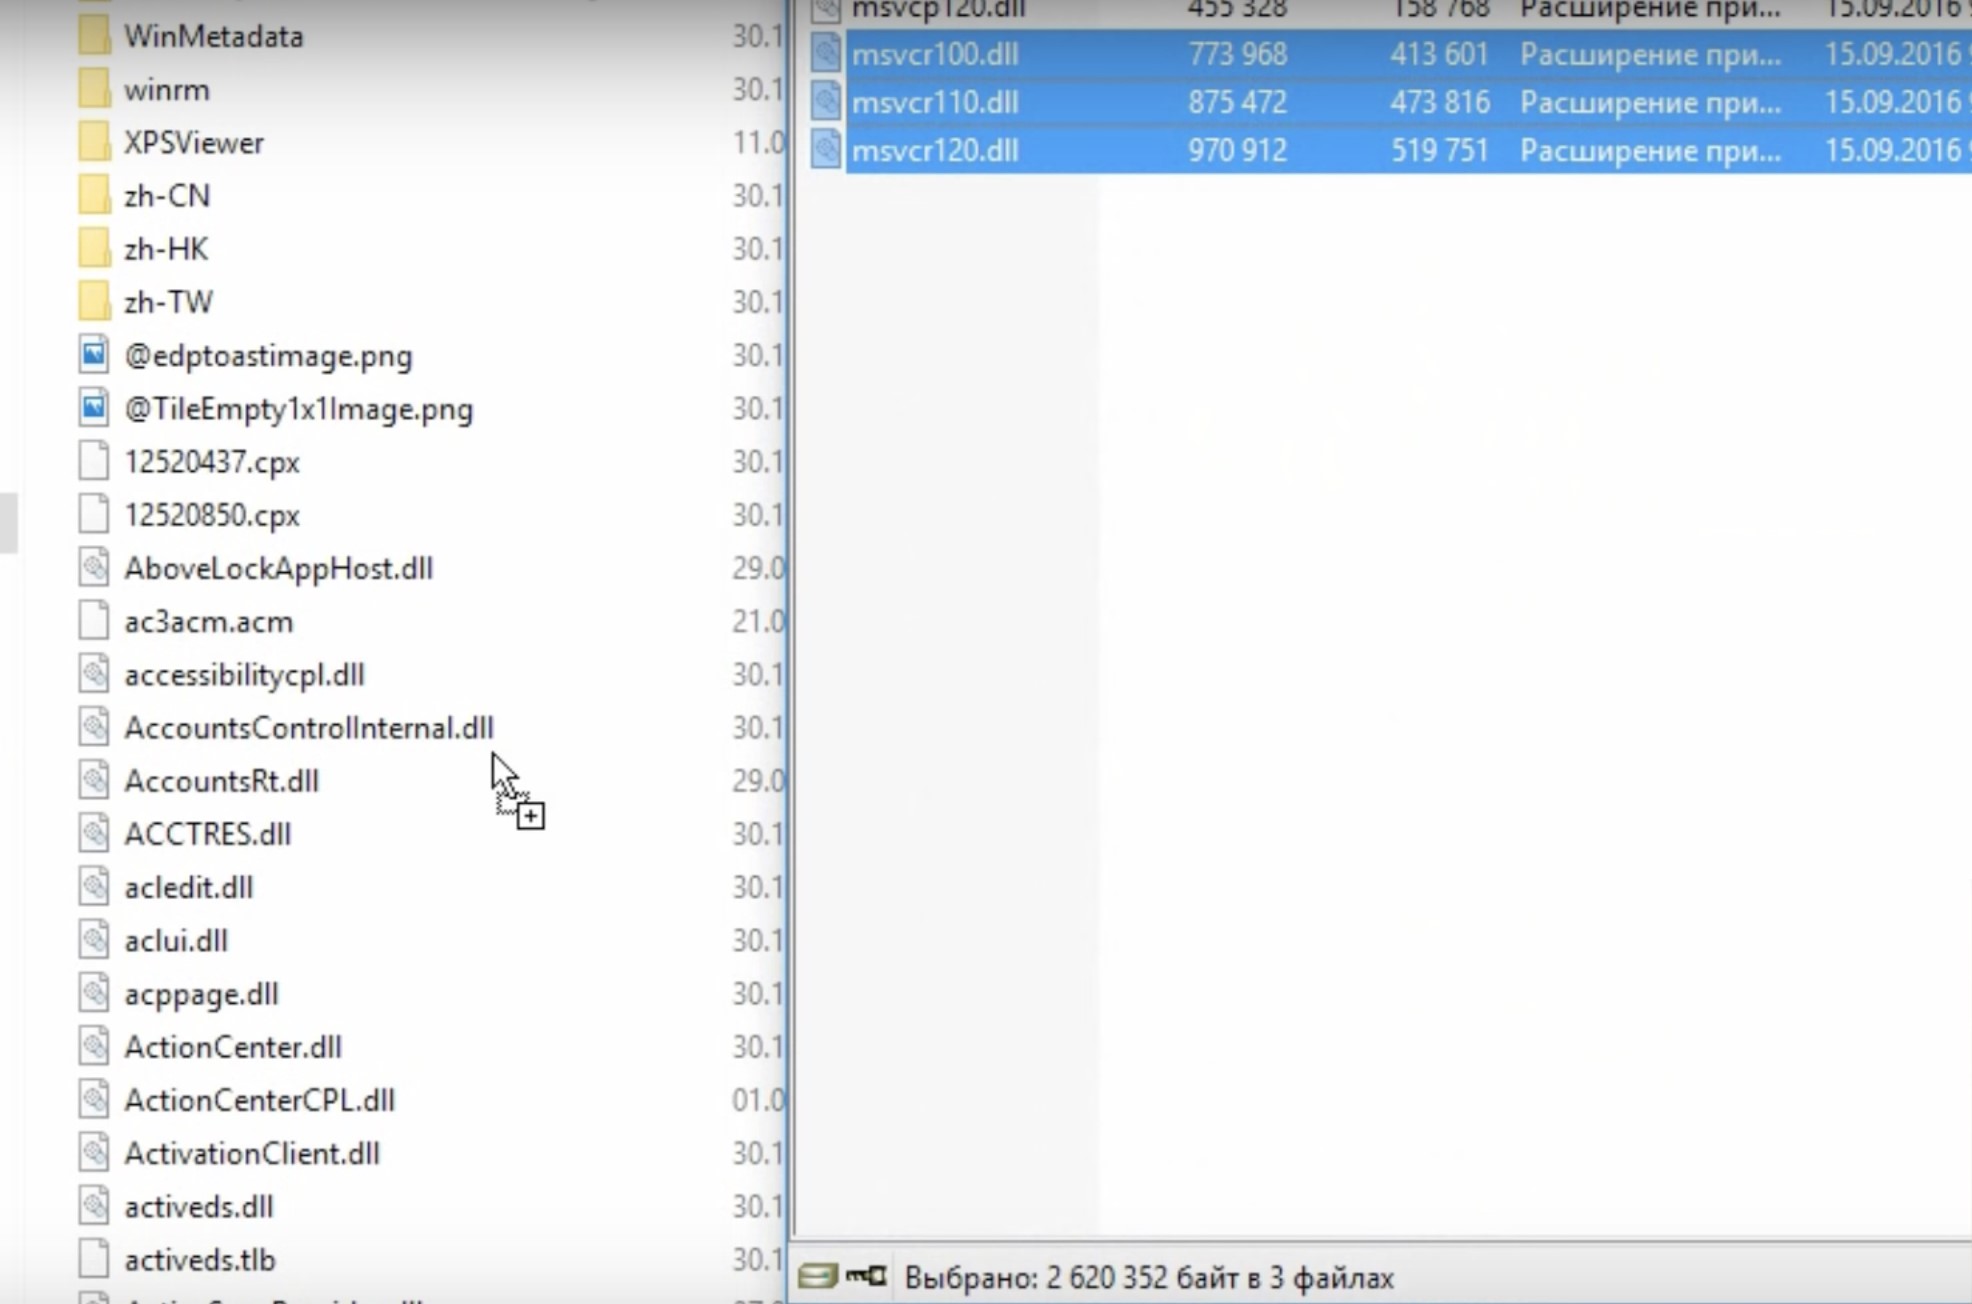Click msvcr110.dll name in archive list

pyautogui.click(x=935, y=102)
